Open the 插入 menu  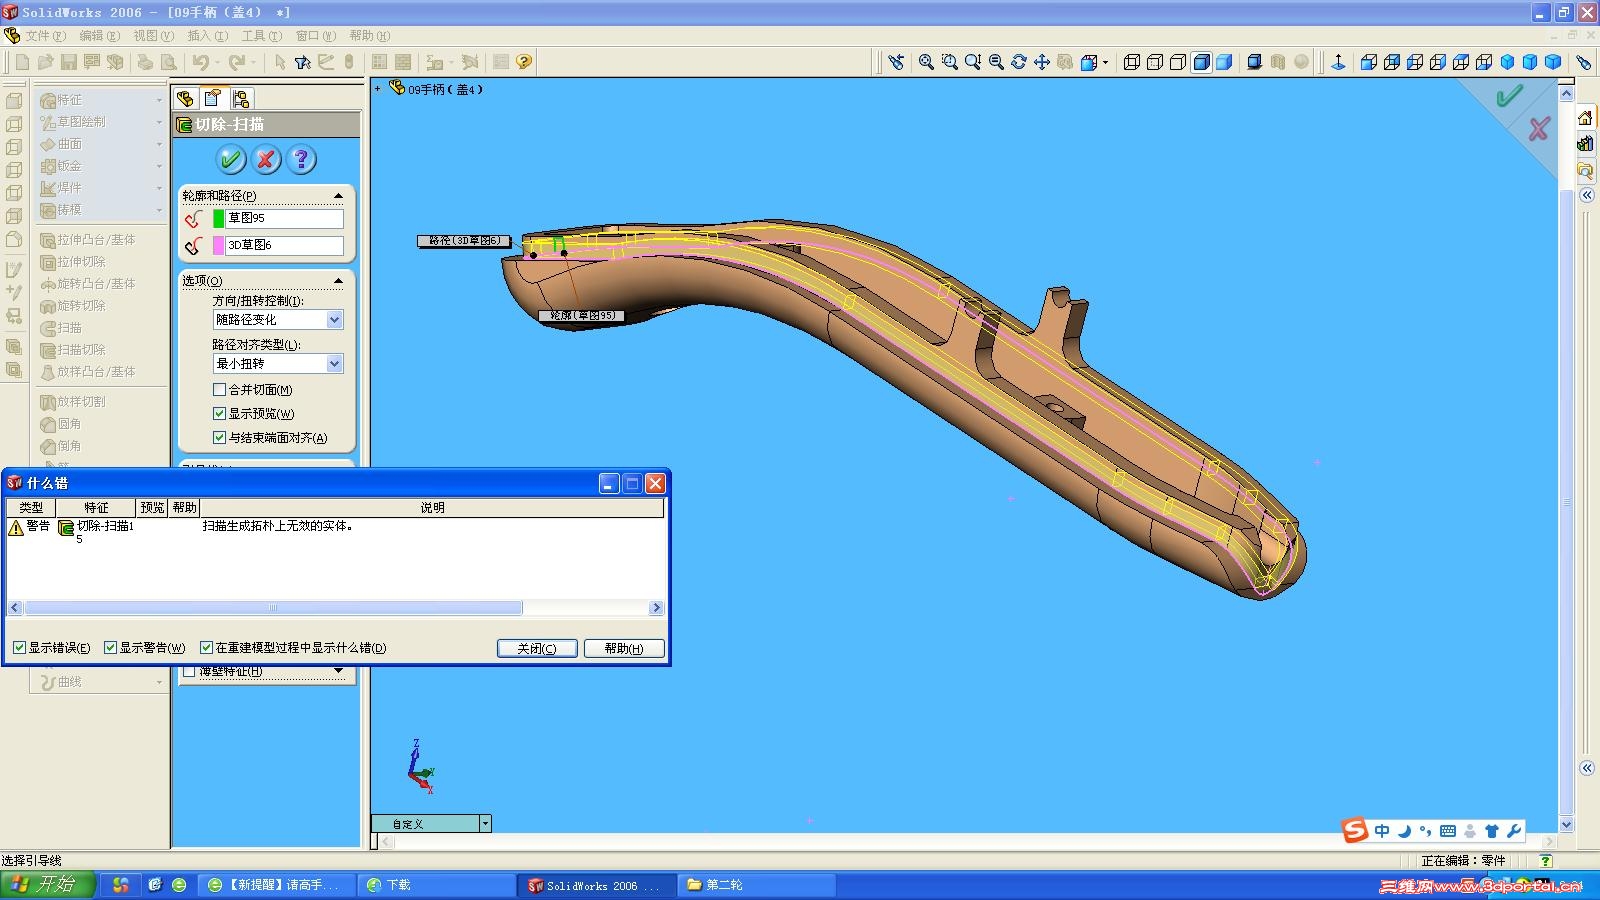(208, 36)
